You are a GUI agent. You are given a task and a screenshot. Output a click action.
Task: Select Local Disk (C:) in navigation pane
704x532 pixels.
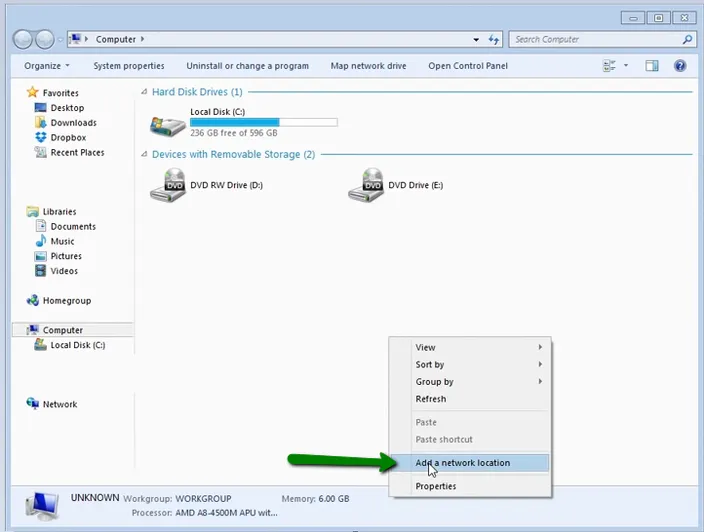point(78,345)
